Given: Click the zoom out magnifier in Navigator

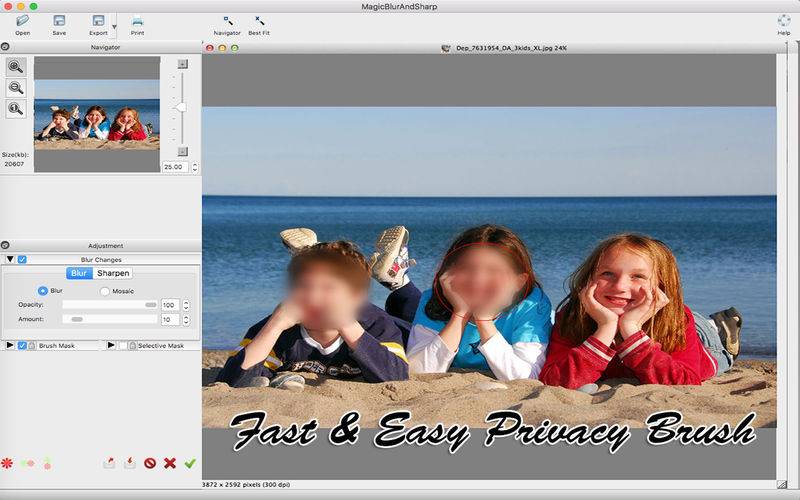Looking at the screenshot, I should (16, 88).
